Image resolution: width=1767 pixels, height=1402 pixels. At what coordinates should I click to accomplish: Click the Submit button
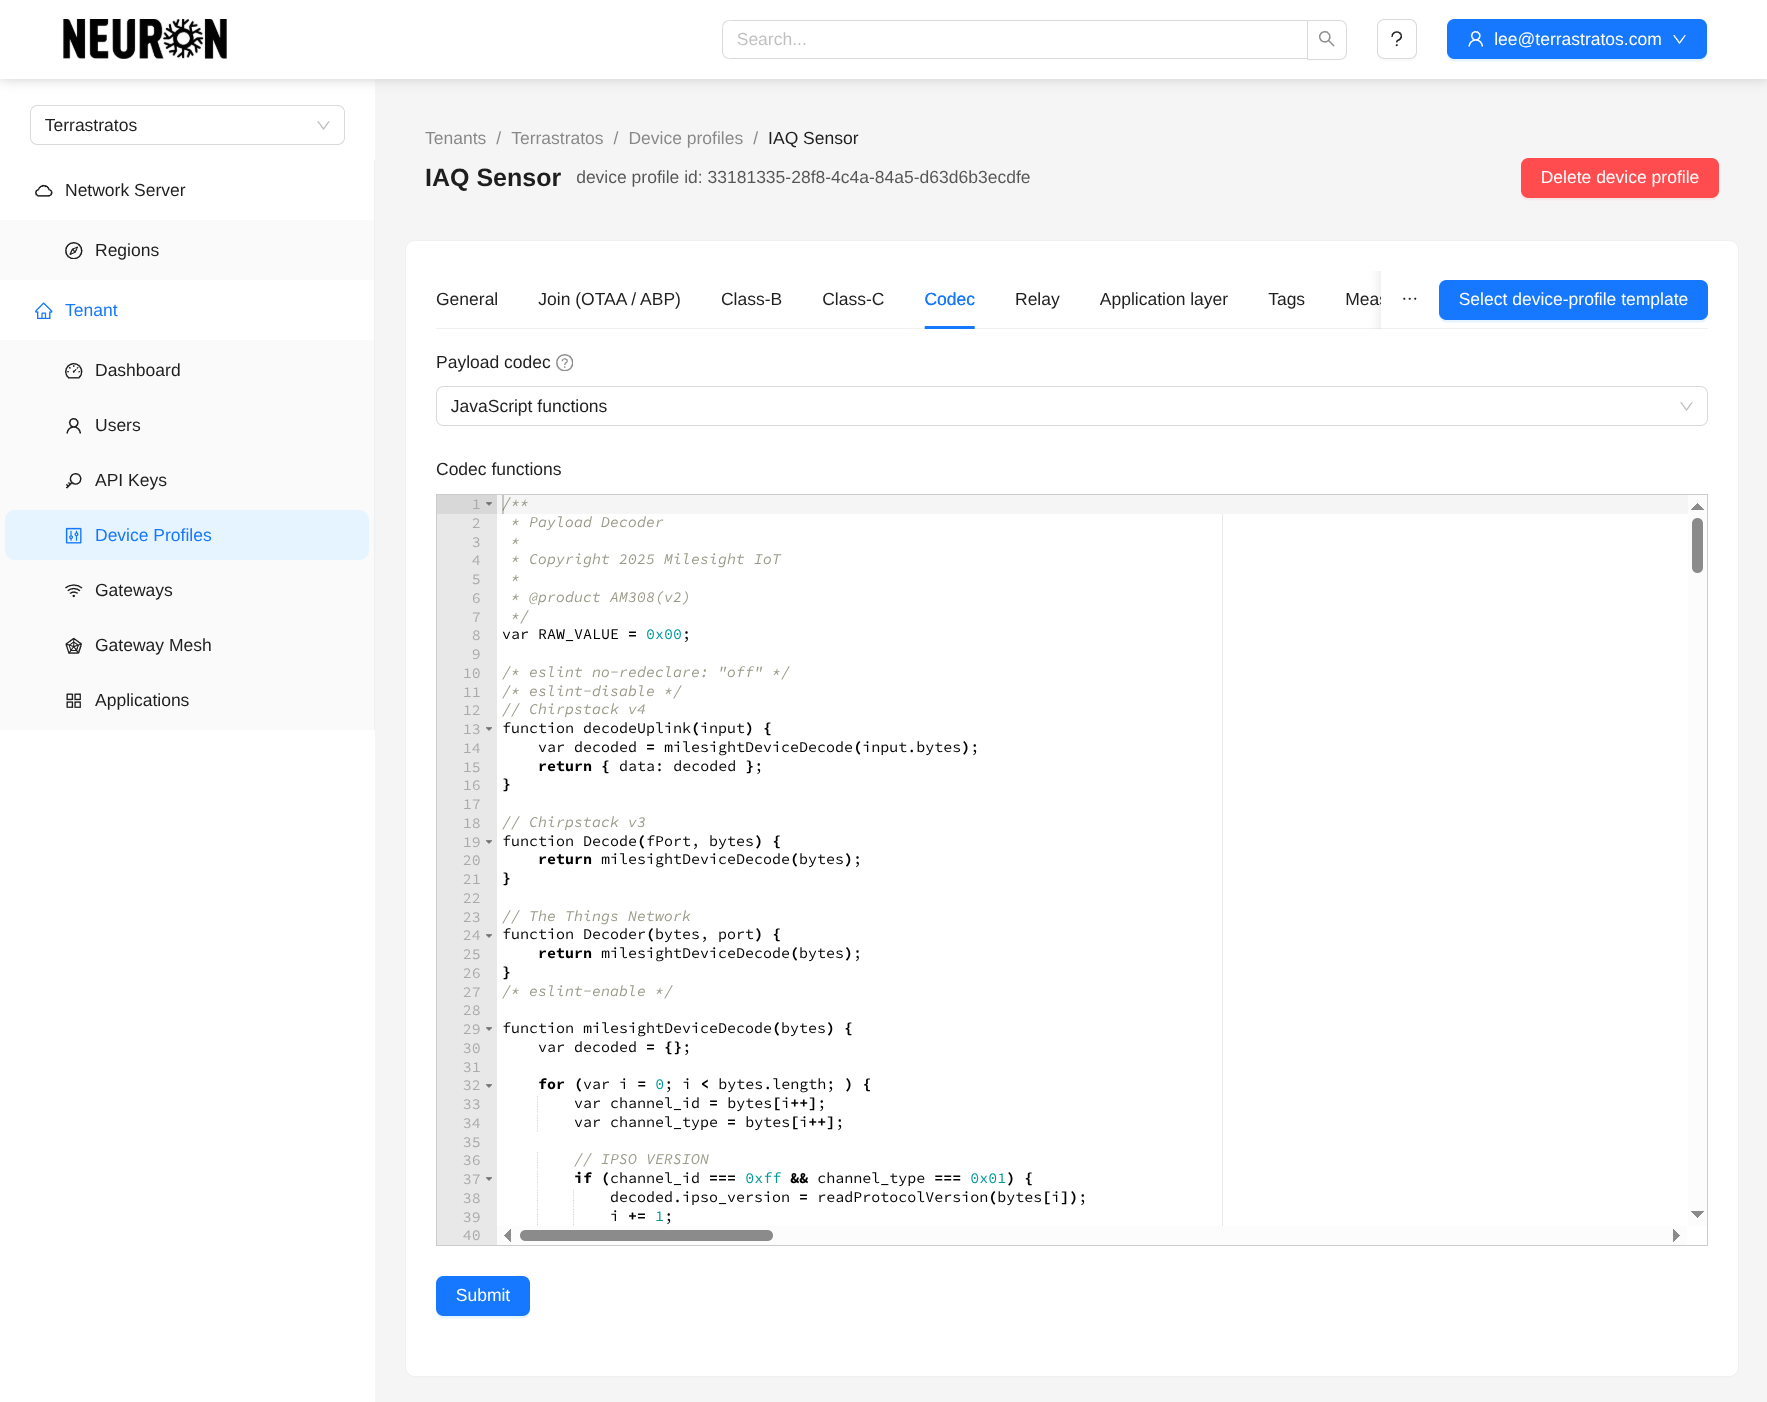(x=482, y=1296)
